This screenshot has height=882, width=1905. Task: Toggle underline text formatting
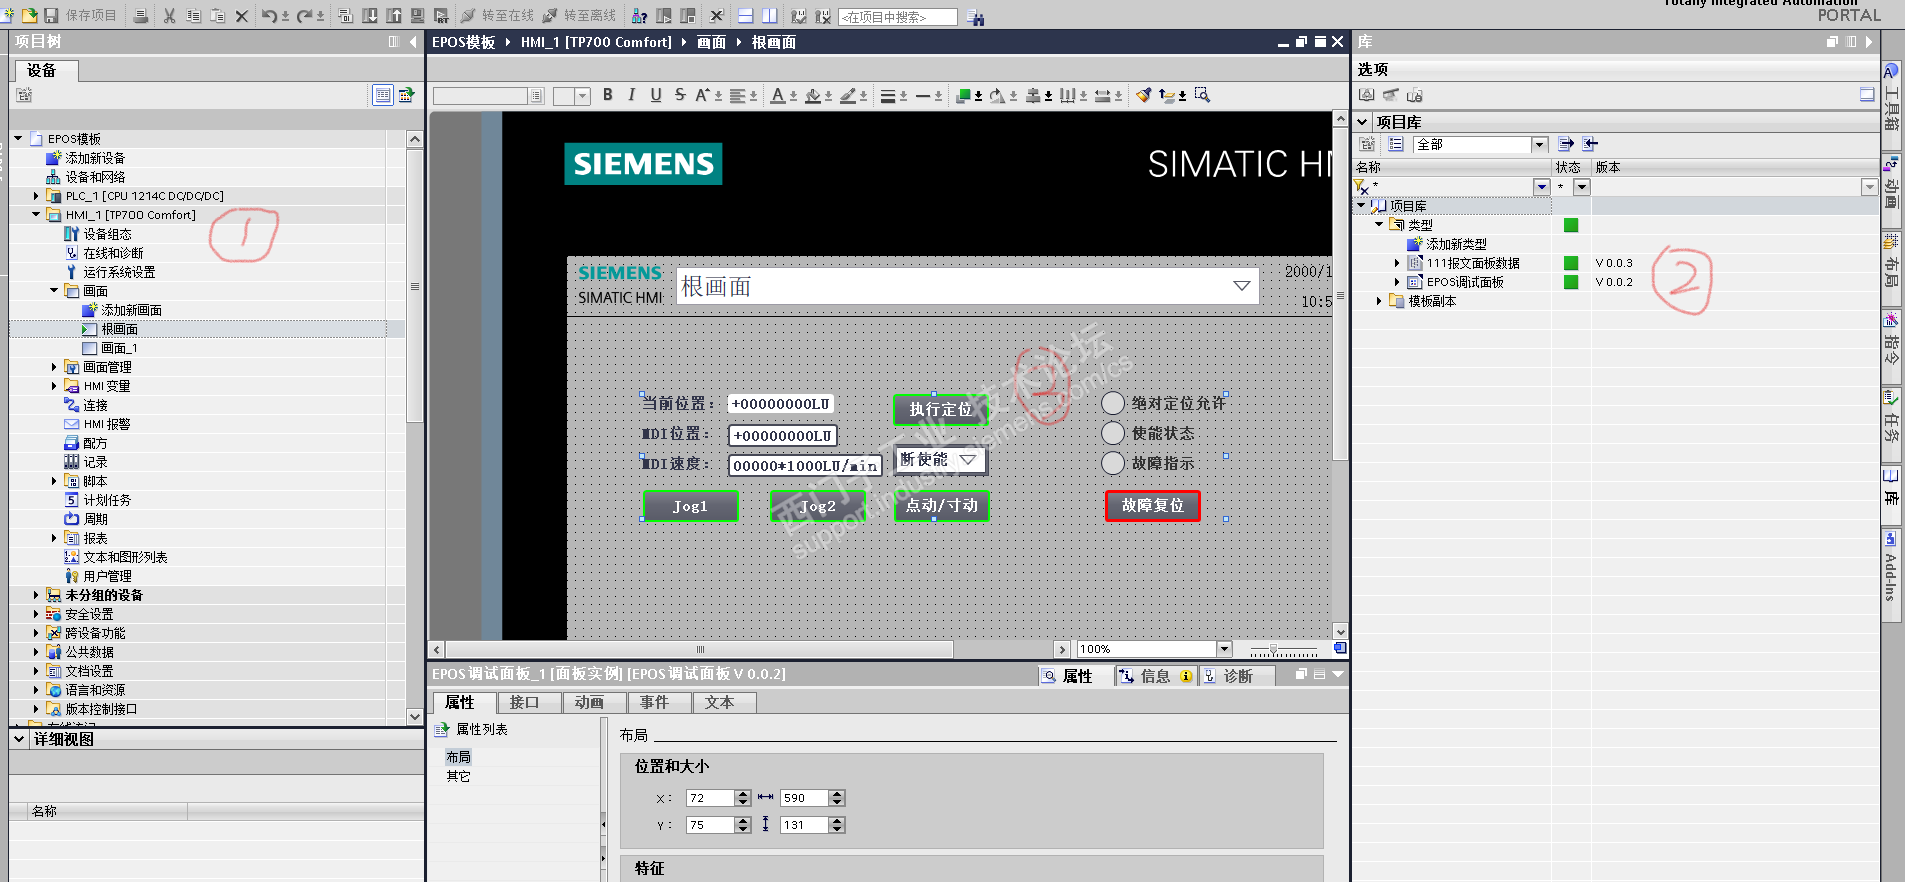point(656,95)
